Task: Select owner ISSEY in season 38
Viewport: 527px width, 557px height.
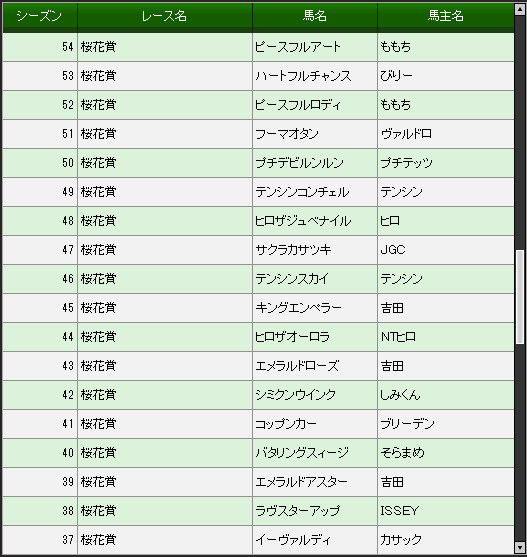Action: (x=400, y=511)
